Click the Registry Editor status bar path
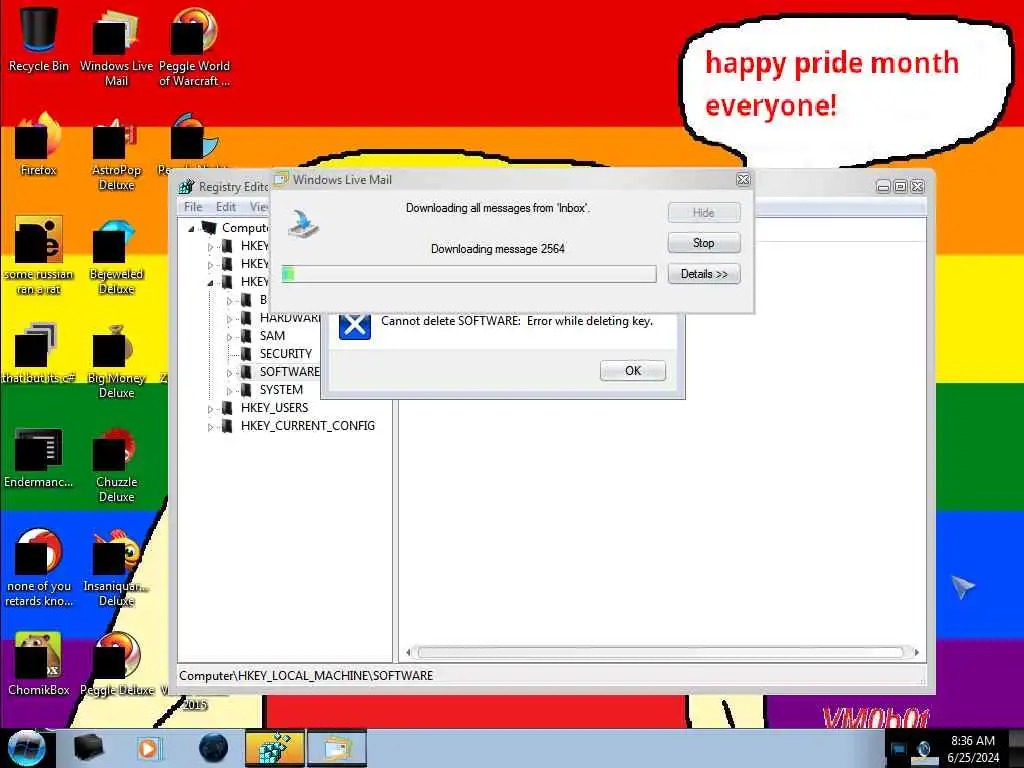Image resolution: width=1024 pixels, height=768 pixels. click(x=306, y=676)
